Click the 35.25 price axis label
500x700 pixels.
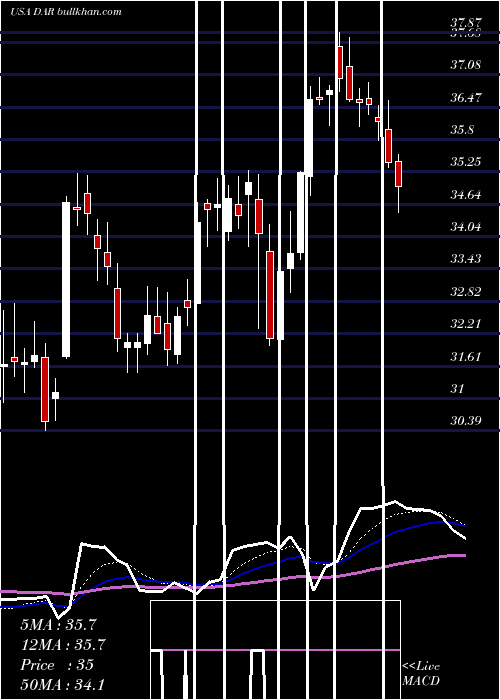click(x=466, y=162)
